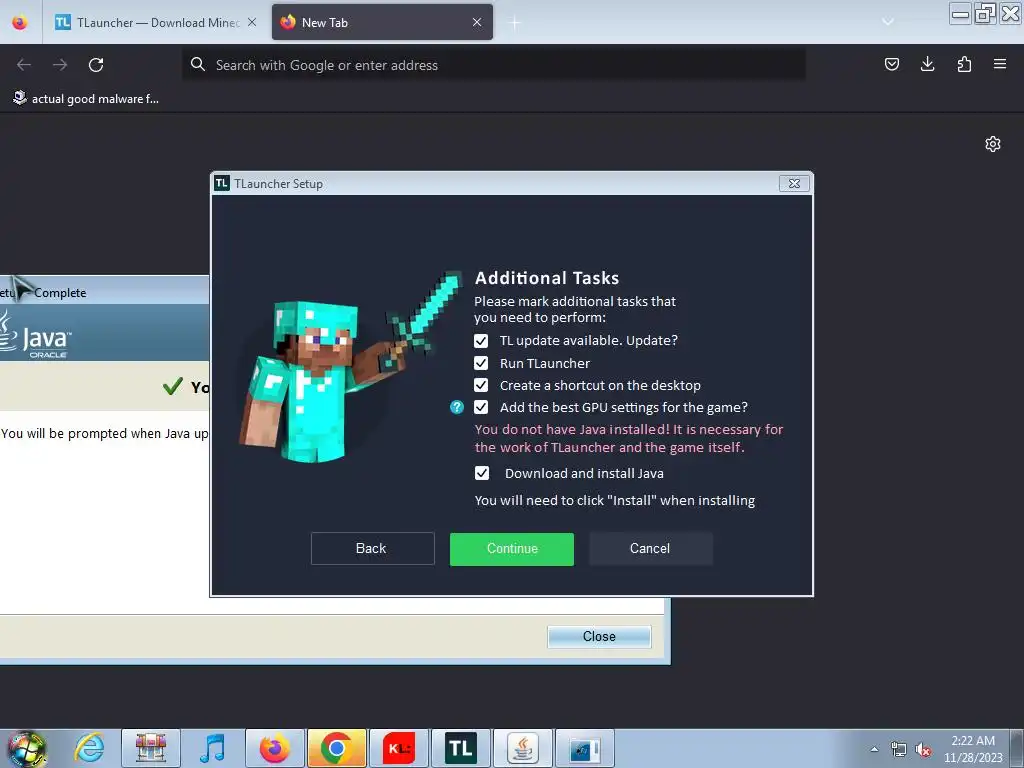Open the Firefox hamburger menu
Viewport: 1024px width, 768px height.
tap(1000, 64)
